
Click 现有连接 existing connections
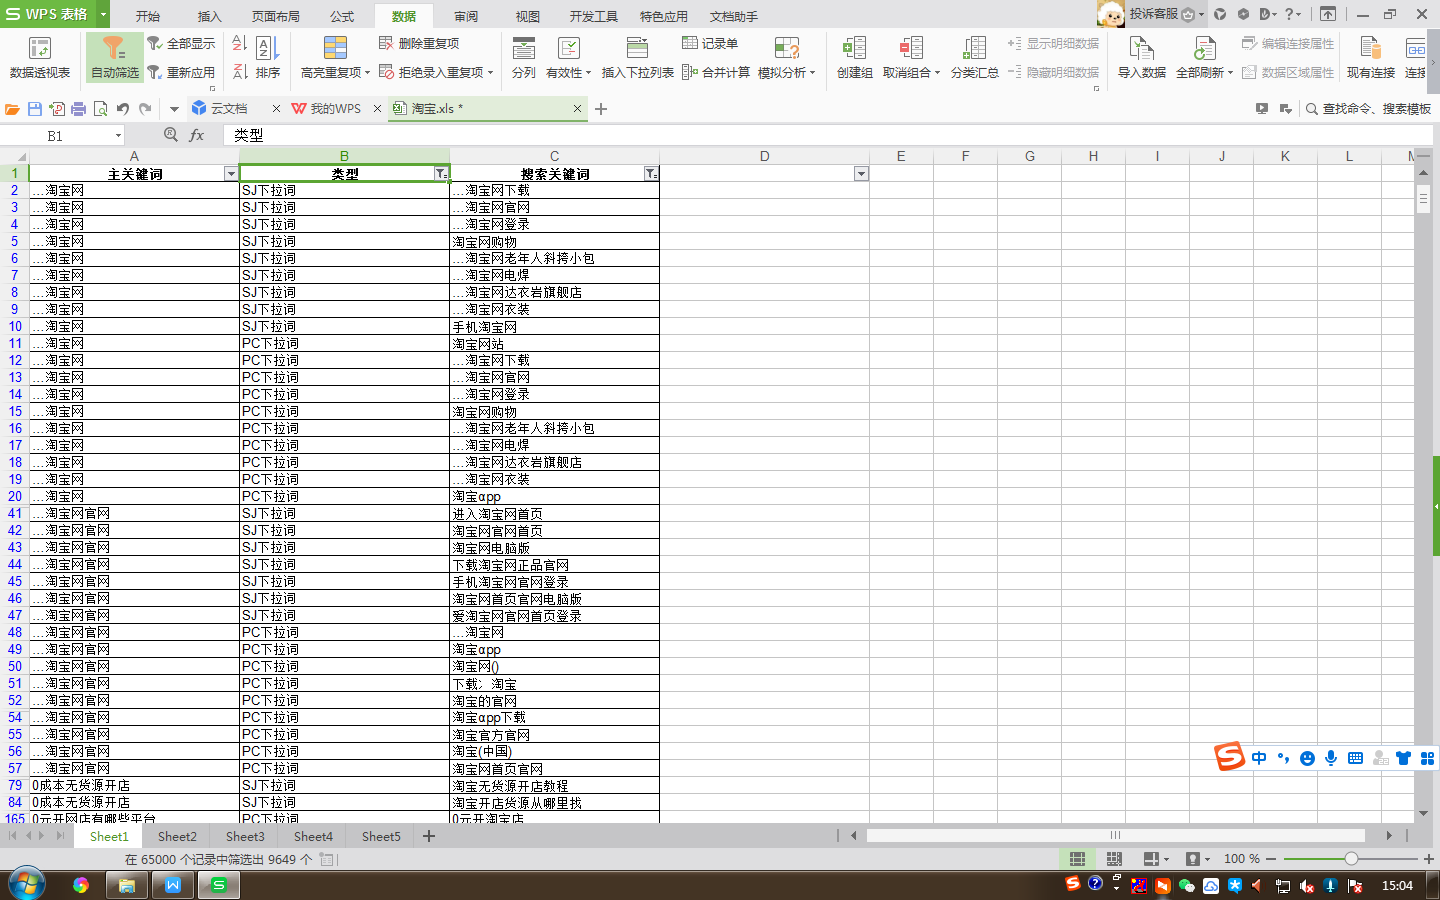click(x=1371, y=58)
